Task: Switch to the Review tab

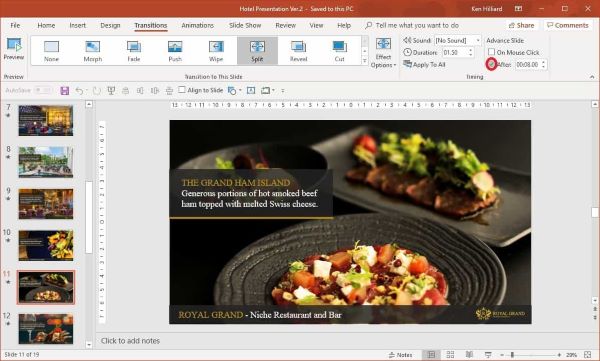Action: 285,25
